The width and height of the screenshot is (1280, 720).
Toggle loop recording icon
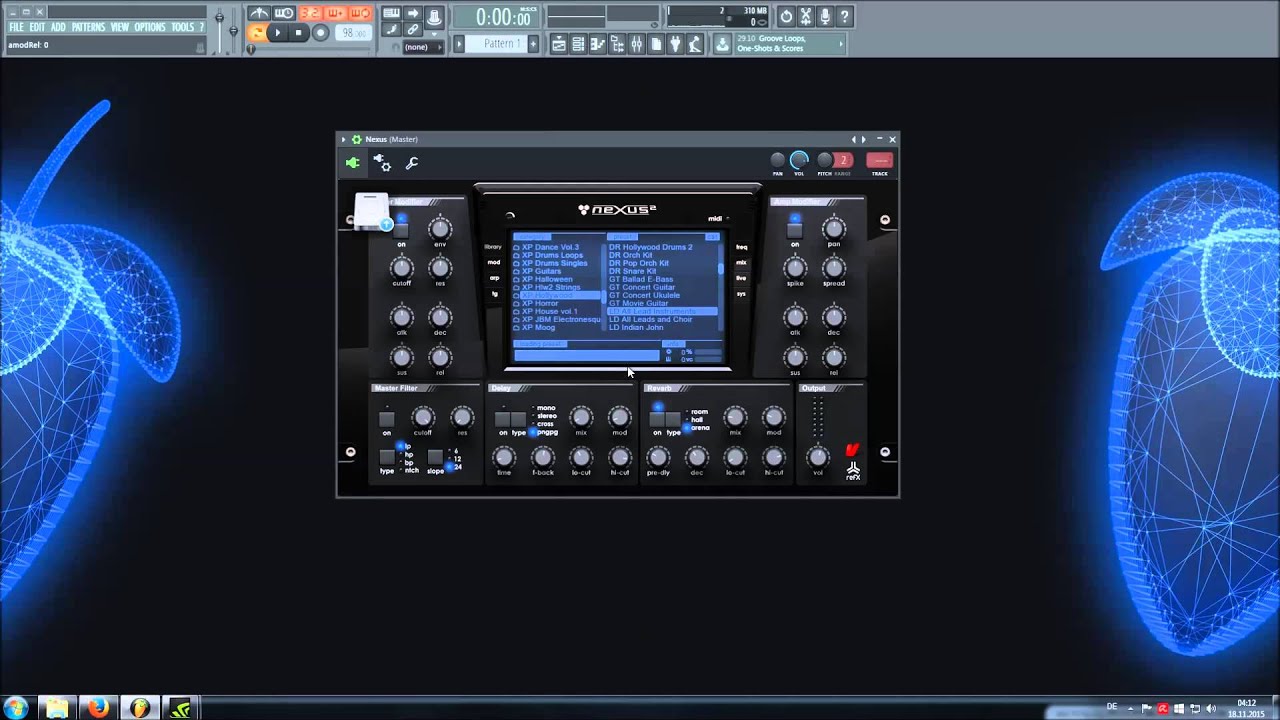pyautogui.click(x=360, y=13)
